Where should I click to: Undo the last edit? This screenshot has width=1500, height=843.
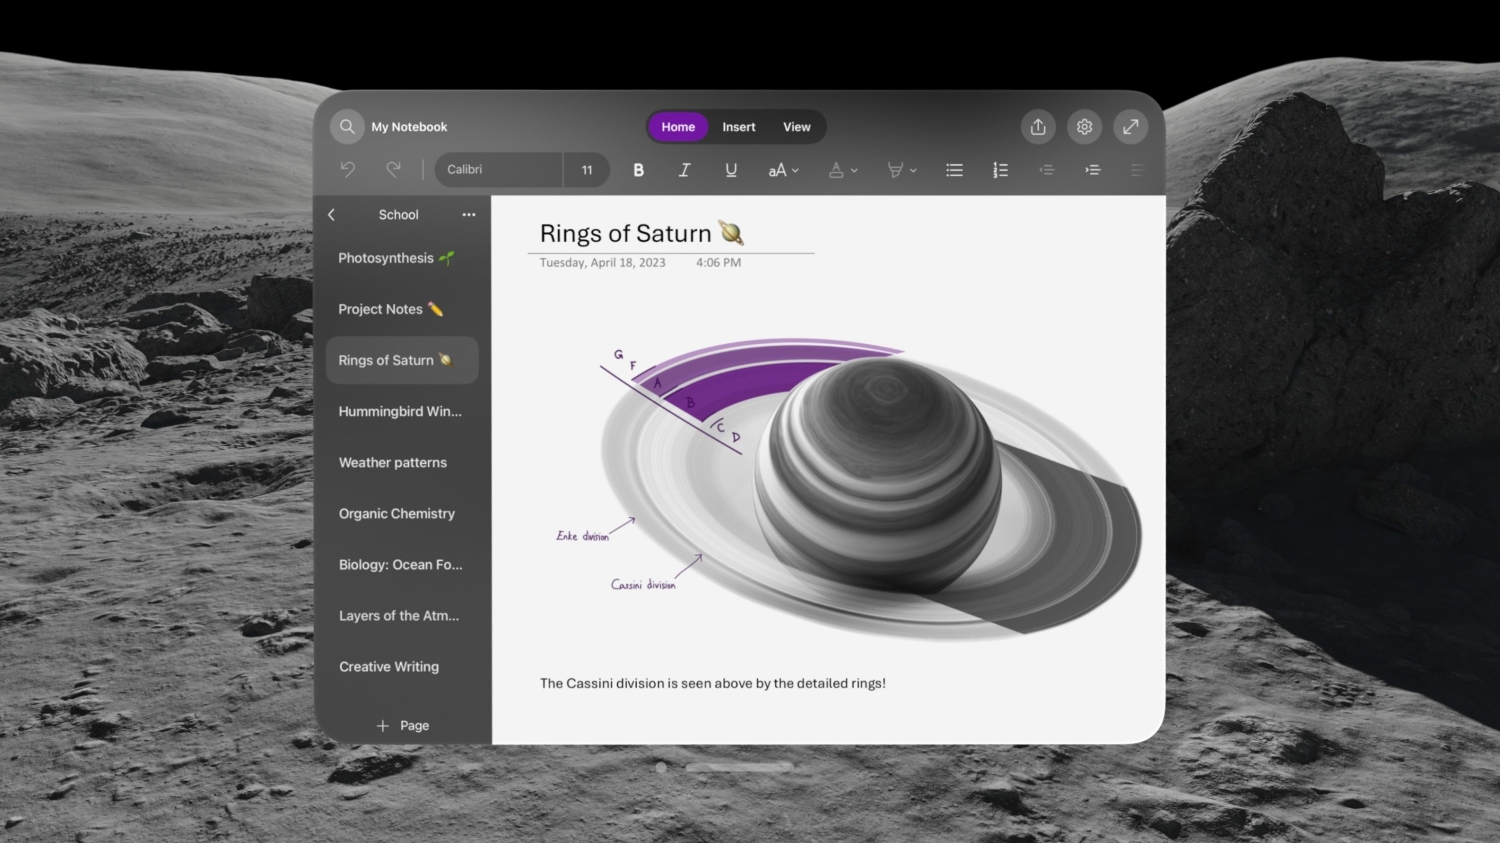click(347, 169)
